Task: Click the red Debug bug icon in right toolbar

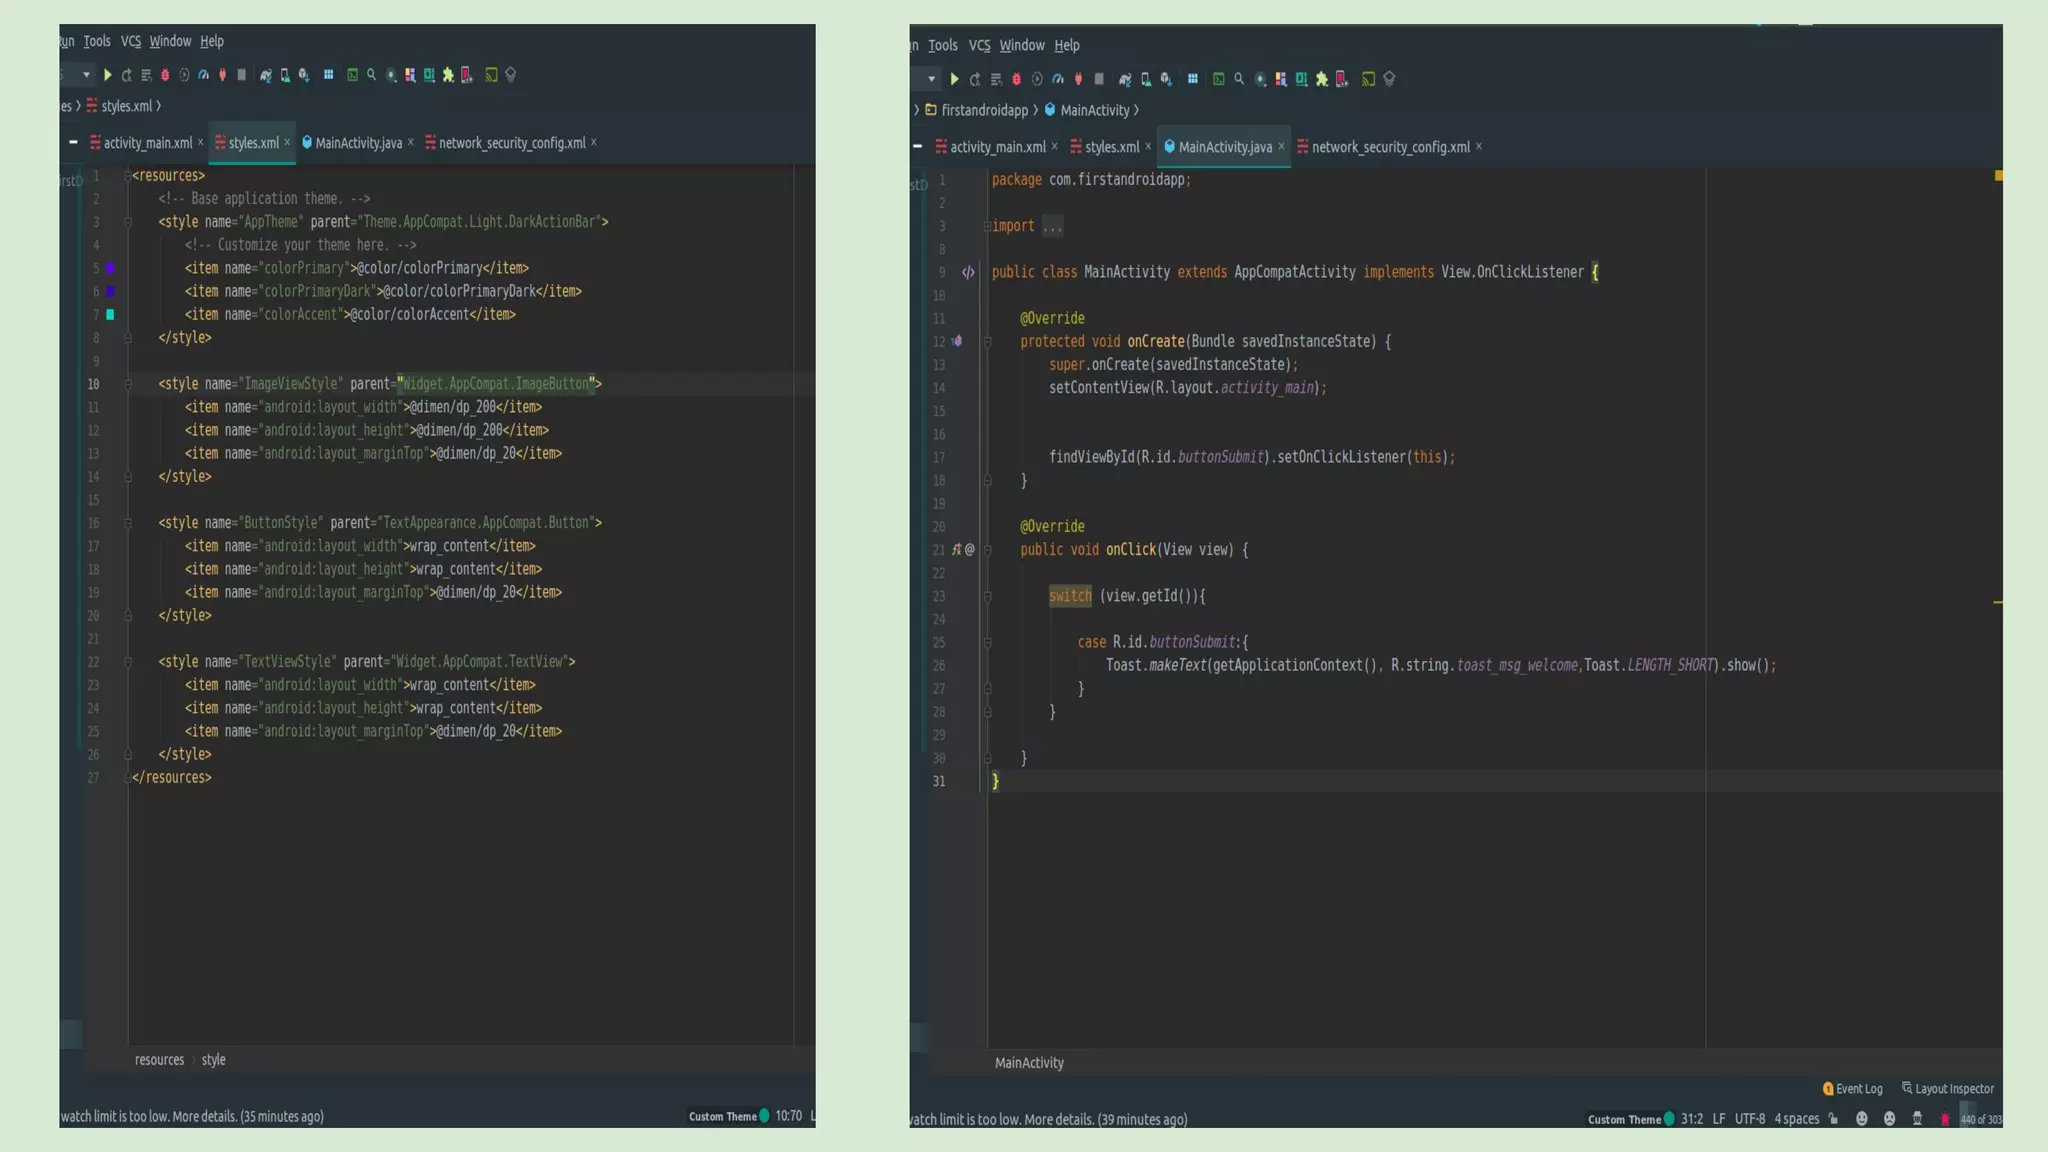Action: tap(1016, 79)
